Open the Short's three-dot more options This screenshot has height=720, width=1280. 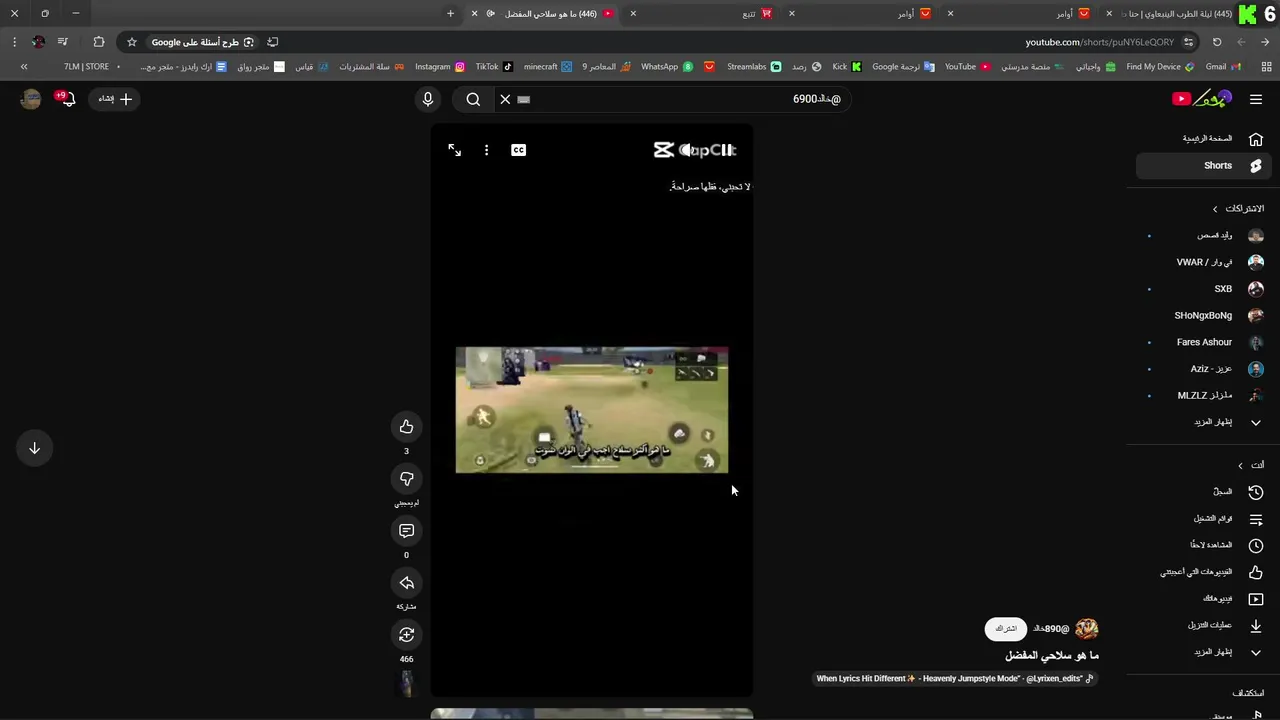point(486,150)
